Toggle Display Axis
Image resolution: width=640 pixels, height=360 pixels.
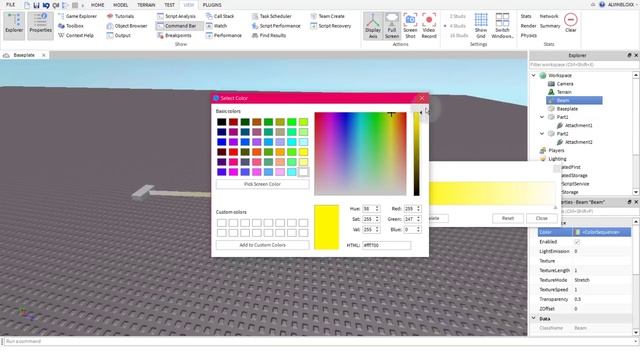point(373,26)
